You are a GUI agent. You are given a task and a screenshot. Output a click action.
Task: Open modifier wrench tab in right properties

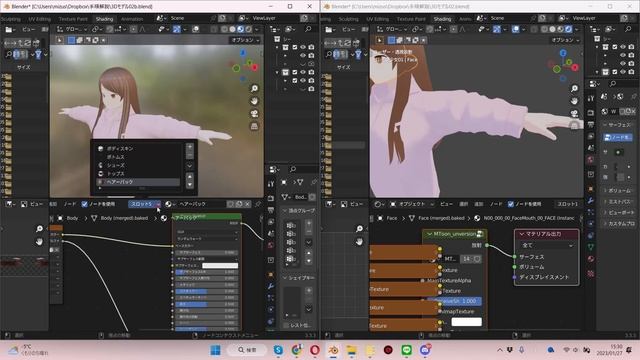[x=591, y=200]
